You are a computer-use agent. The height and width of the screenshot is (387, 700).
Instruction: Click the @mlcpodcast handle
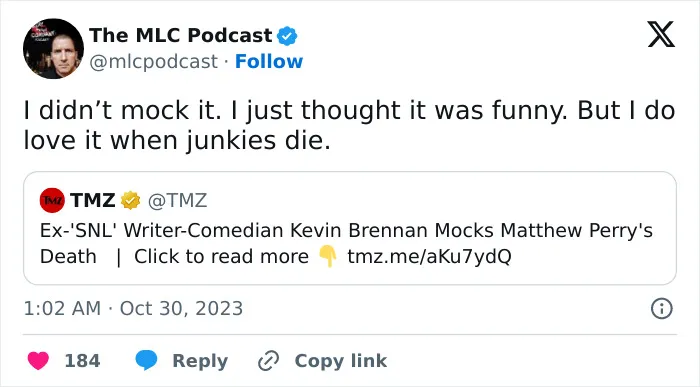154,62
